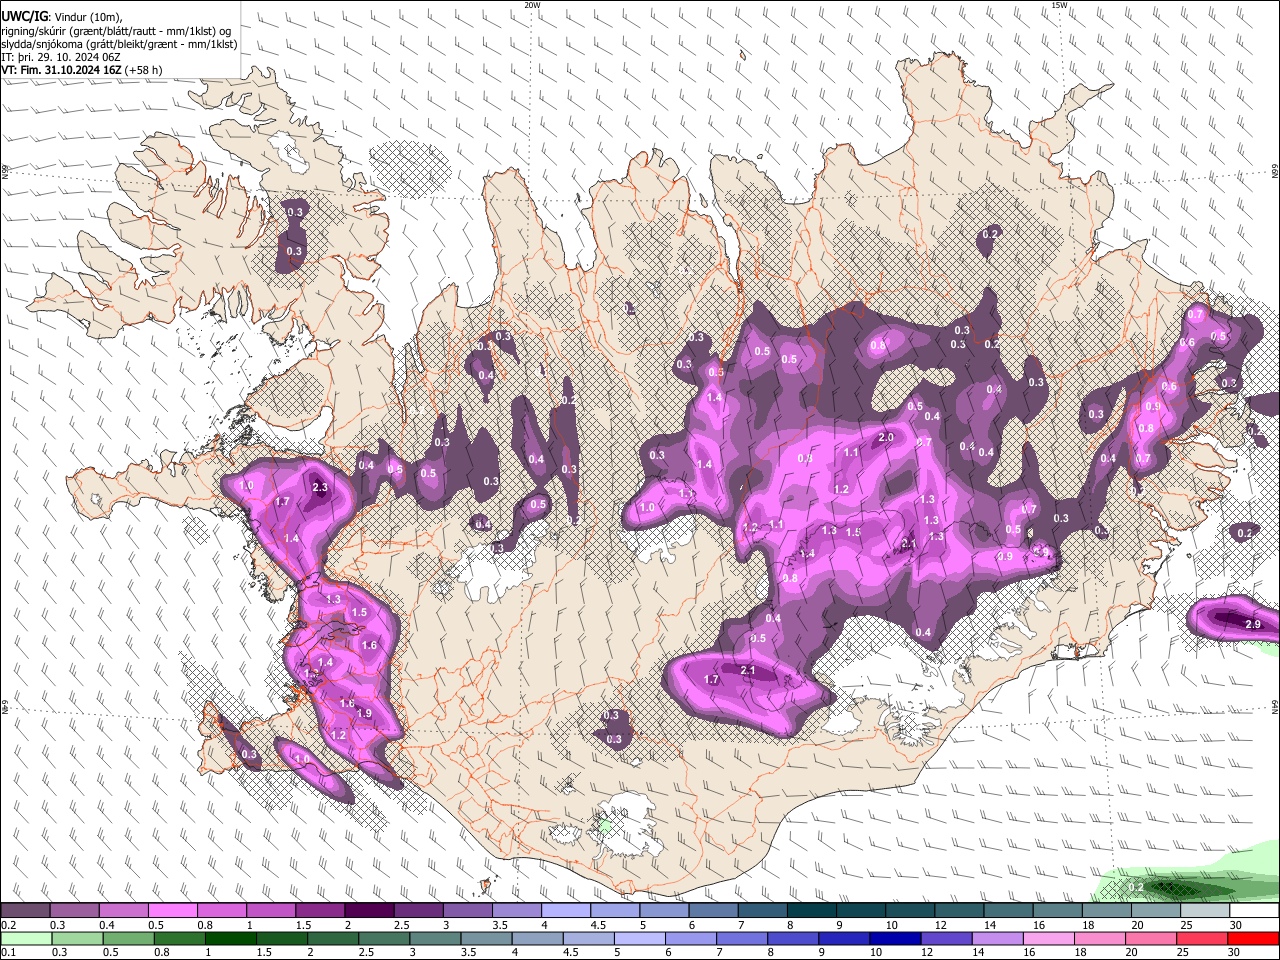The image size is (1280, 960).
Task: Select the 4–4.5 lavender swatch in upper legend
Action: (x=564, y=910)
